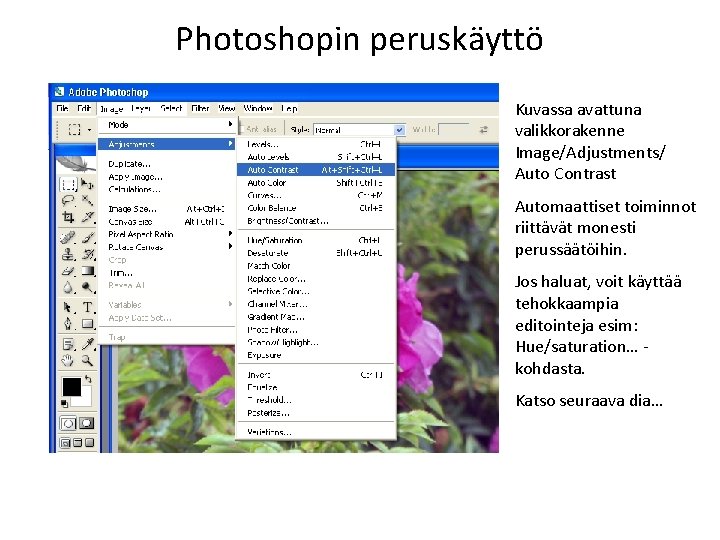Viewport: 720px width, 540px height.
Task: Choose Curves... adjustment
Action: 316,195
